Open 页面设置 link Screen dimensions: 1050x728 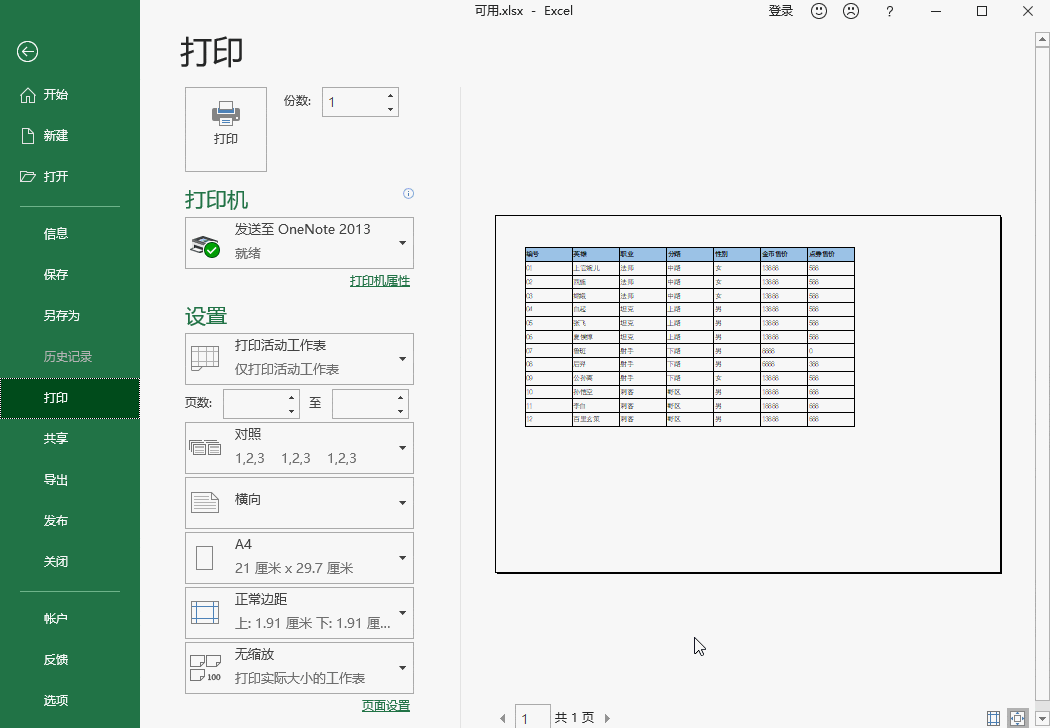[386, 705]
